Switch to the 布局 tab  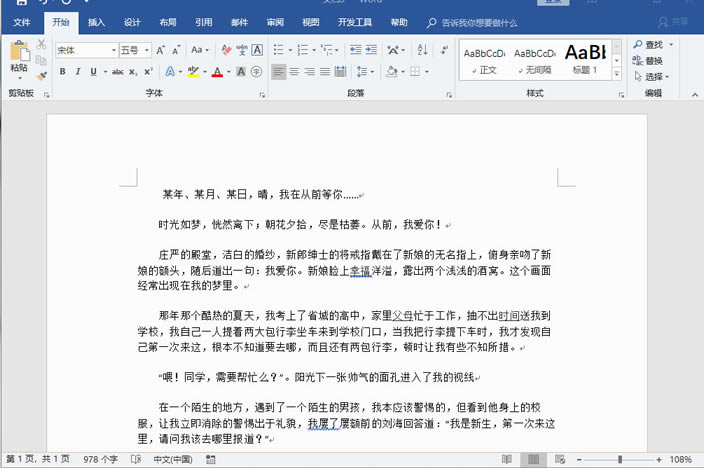point(168,22)
